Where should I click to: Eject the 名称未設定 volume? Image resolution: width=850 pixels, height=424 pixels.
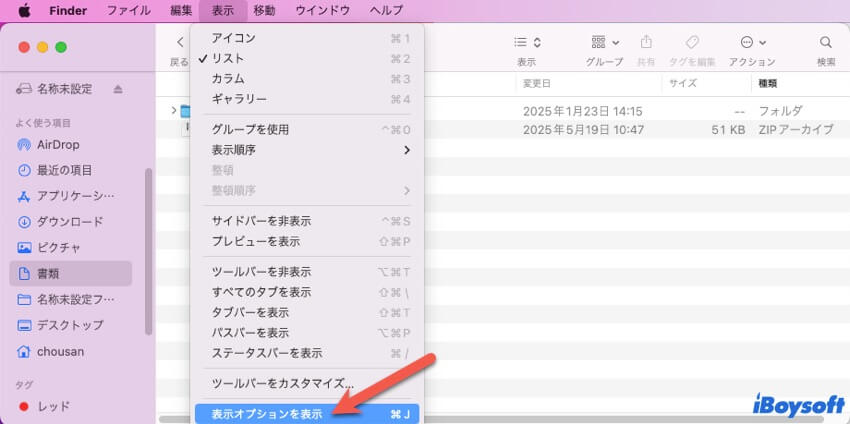click(x=118, y=89)
